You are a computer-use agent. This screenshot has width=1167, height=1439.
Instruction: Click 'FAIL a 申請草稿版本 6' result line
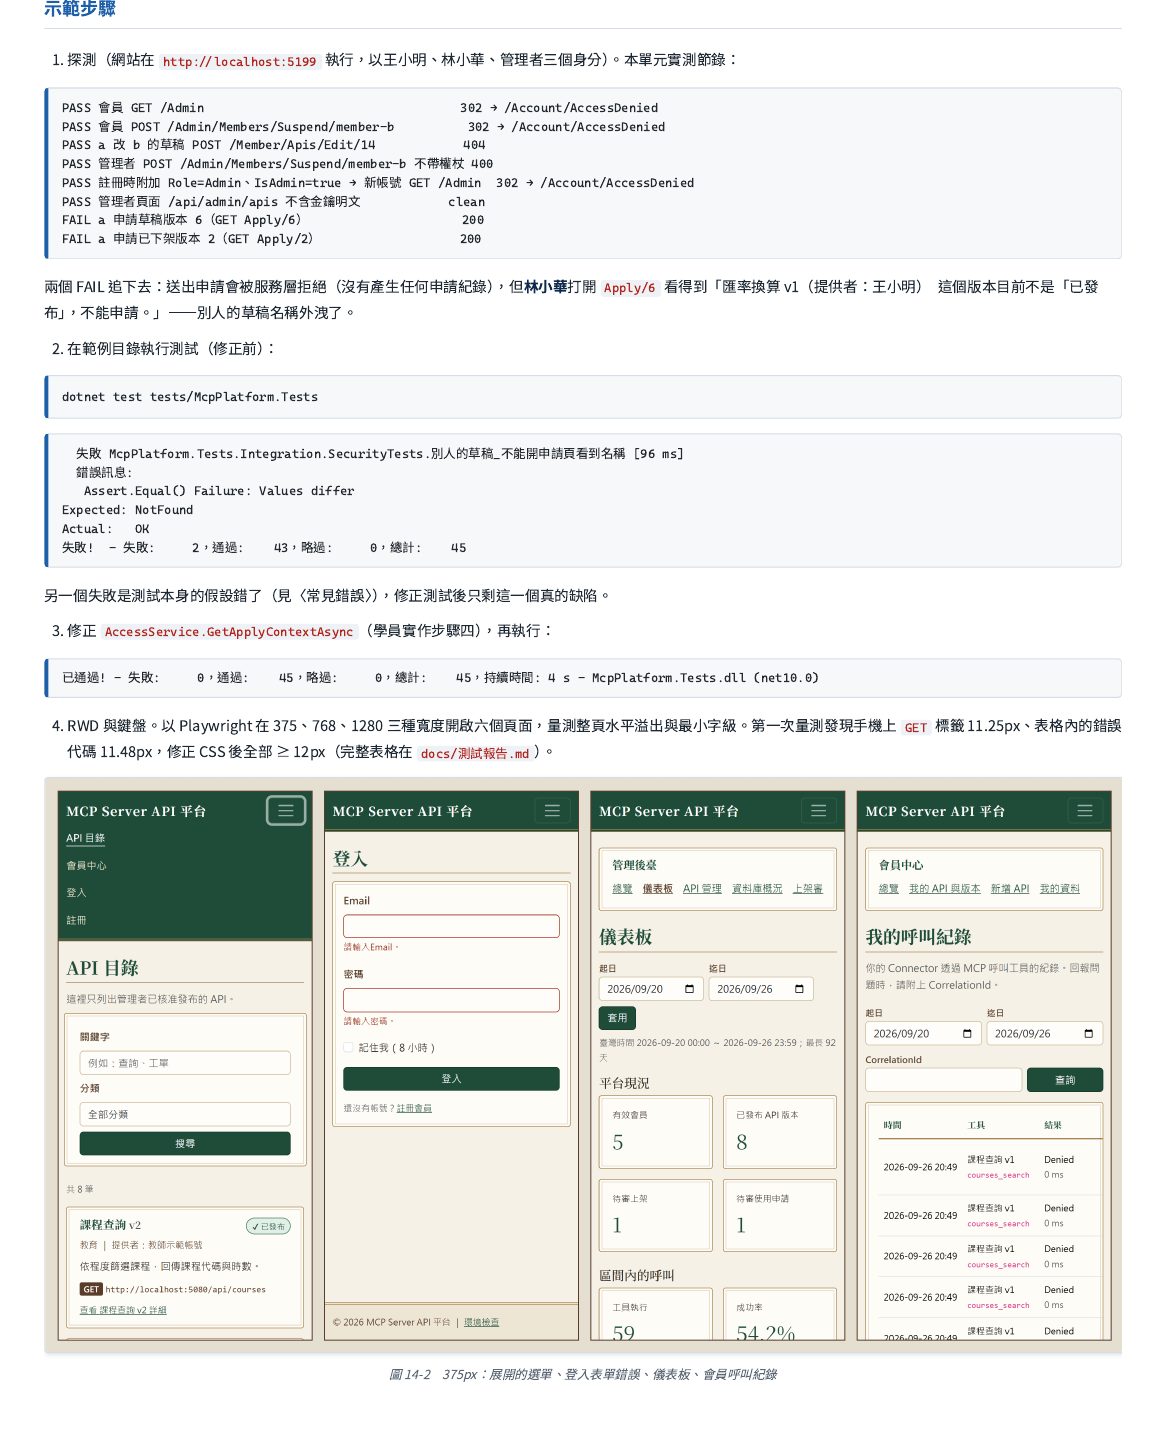[x=273, y=220]
